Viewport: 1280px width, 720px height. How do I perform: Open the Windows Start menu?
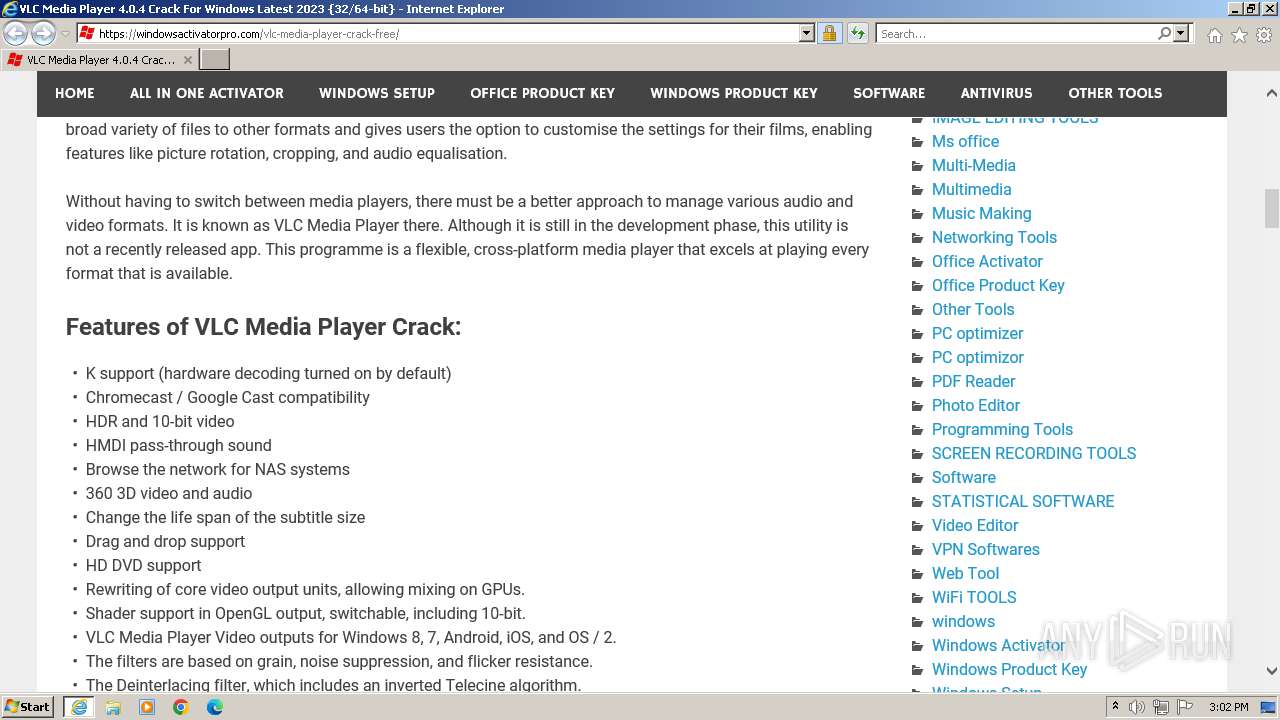pos(28,707)
